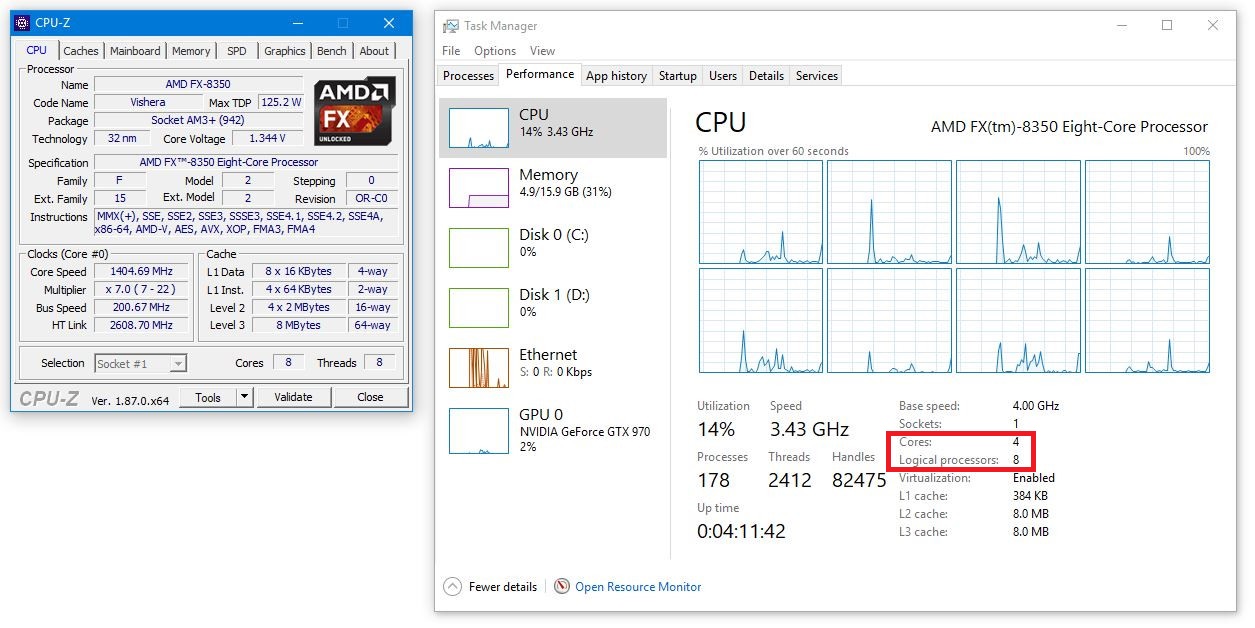
Task: Open the Tools dropdown arrow in CPU-Z
Action: click(244, 397)
